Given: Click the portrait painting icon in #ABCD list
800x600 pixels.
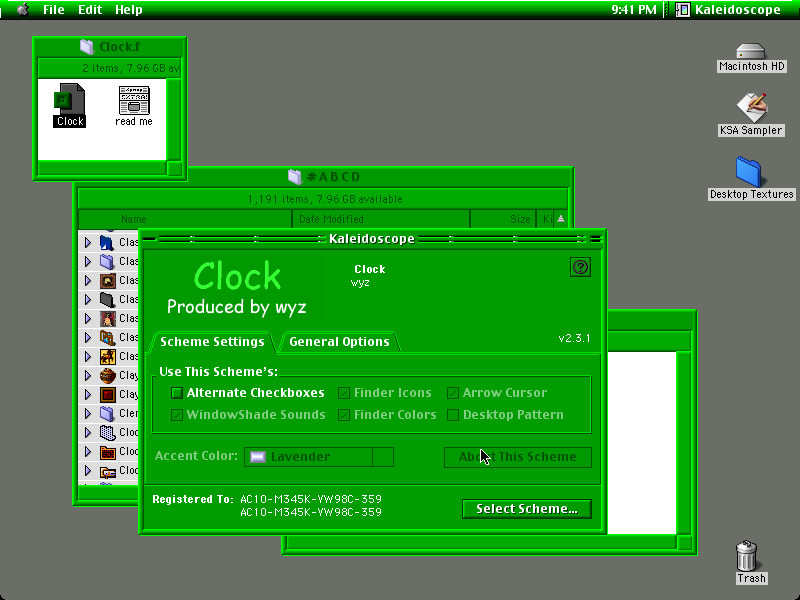Looking at the screenshot, I should (107, 318).
